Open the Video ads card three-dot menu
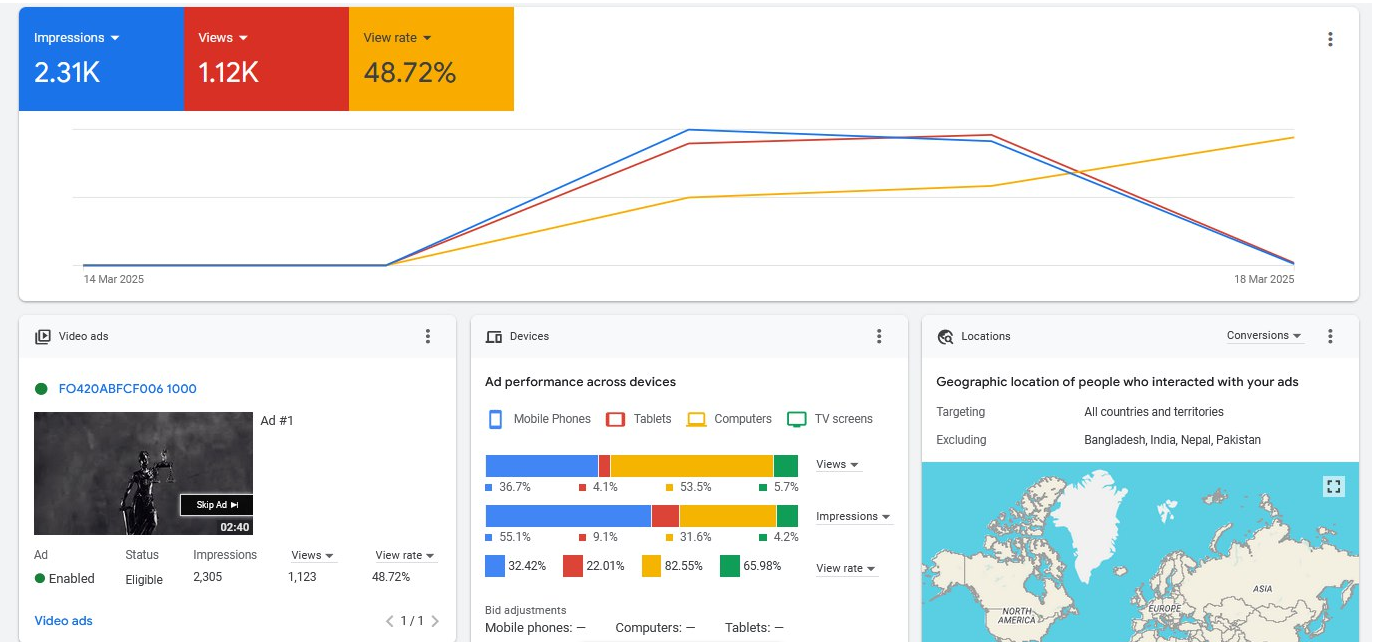Screen dimensions: 1374x642 tap(428, 336)
